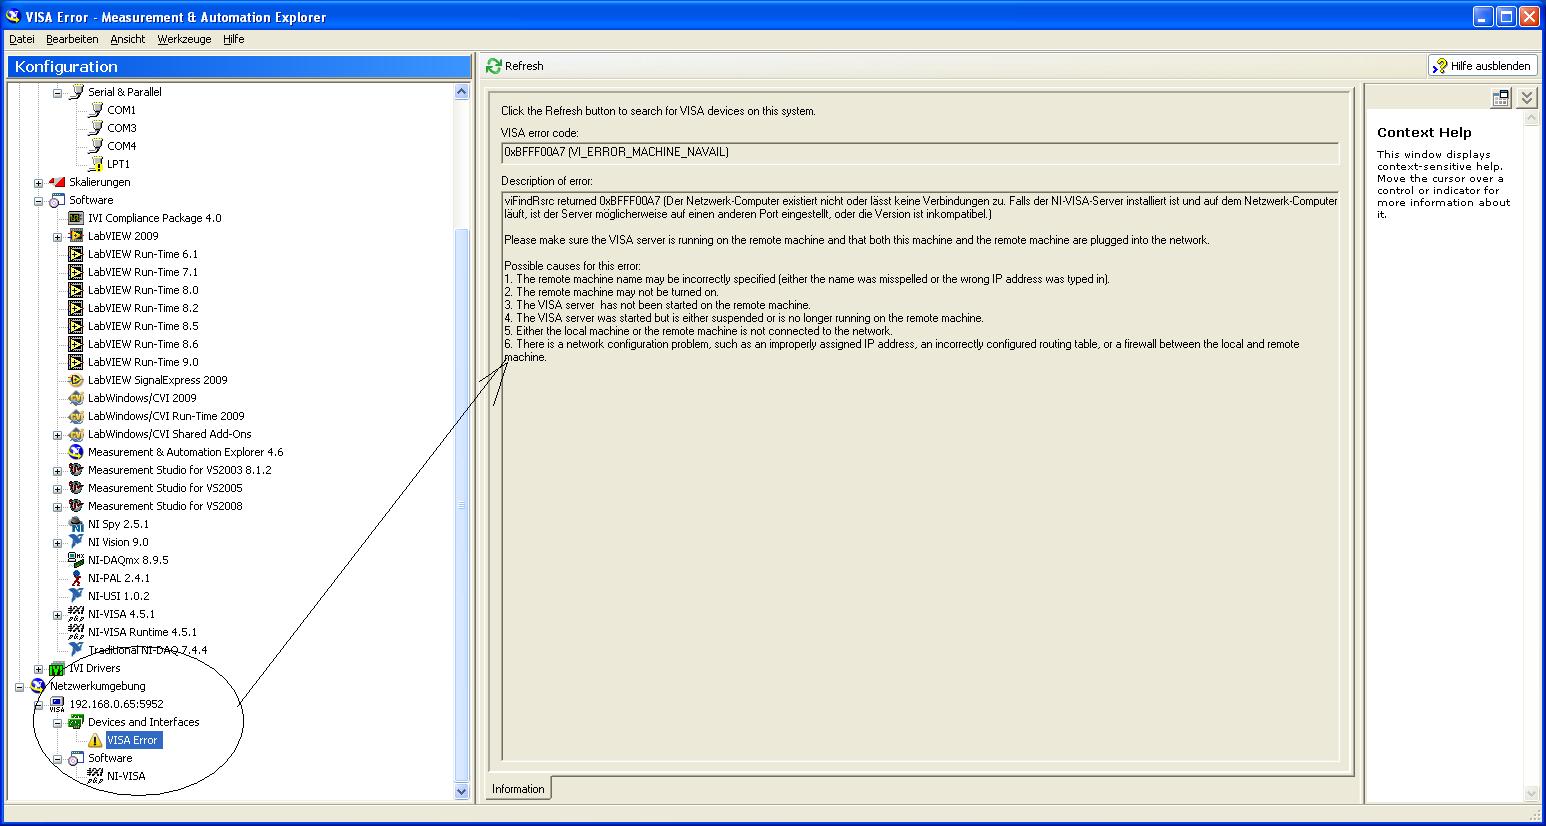Select the LabVIEW 2009 icon
1546x826 pixels.
coord(77,236)
